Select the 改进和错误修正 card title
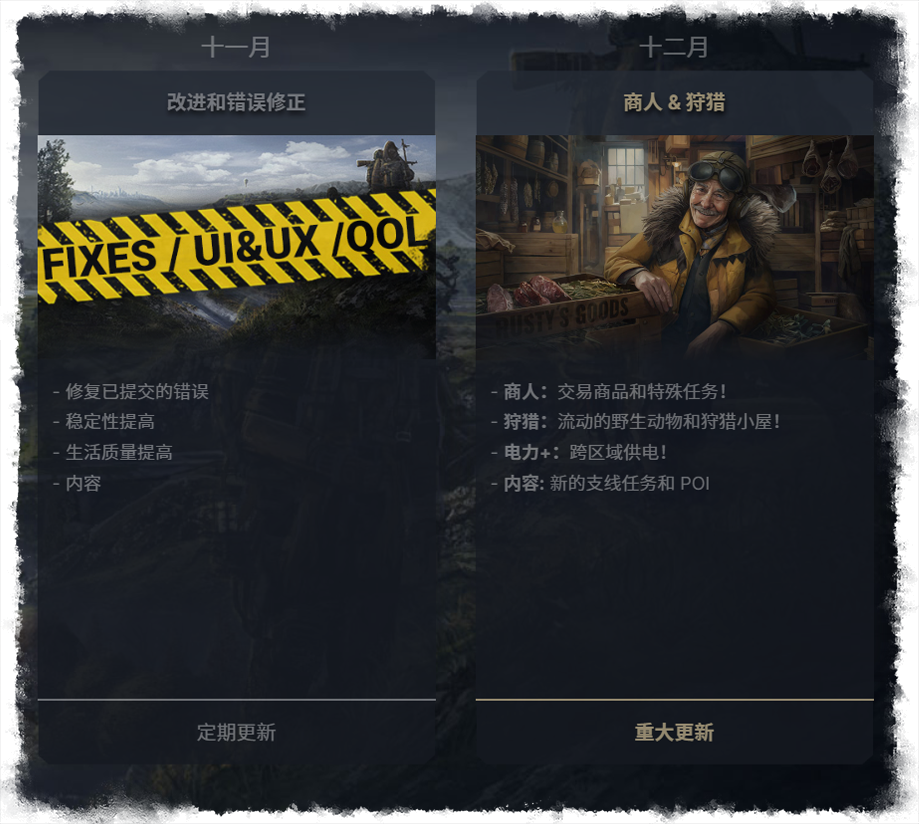Screen dimensions: 919x824 click(x=236, y=102)
